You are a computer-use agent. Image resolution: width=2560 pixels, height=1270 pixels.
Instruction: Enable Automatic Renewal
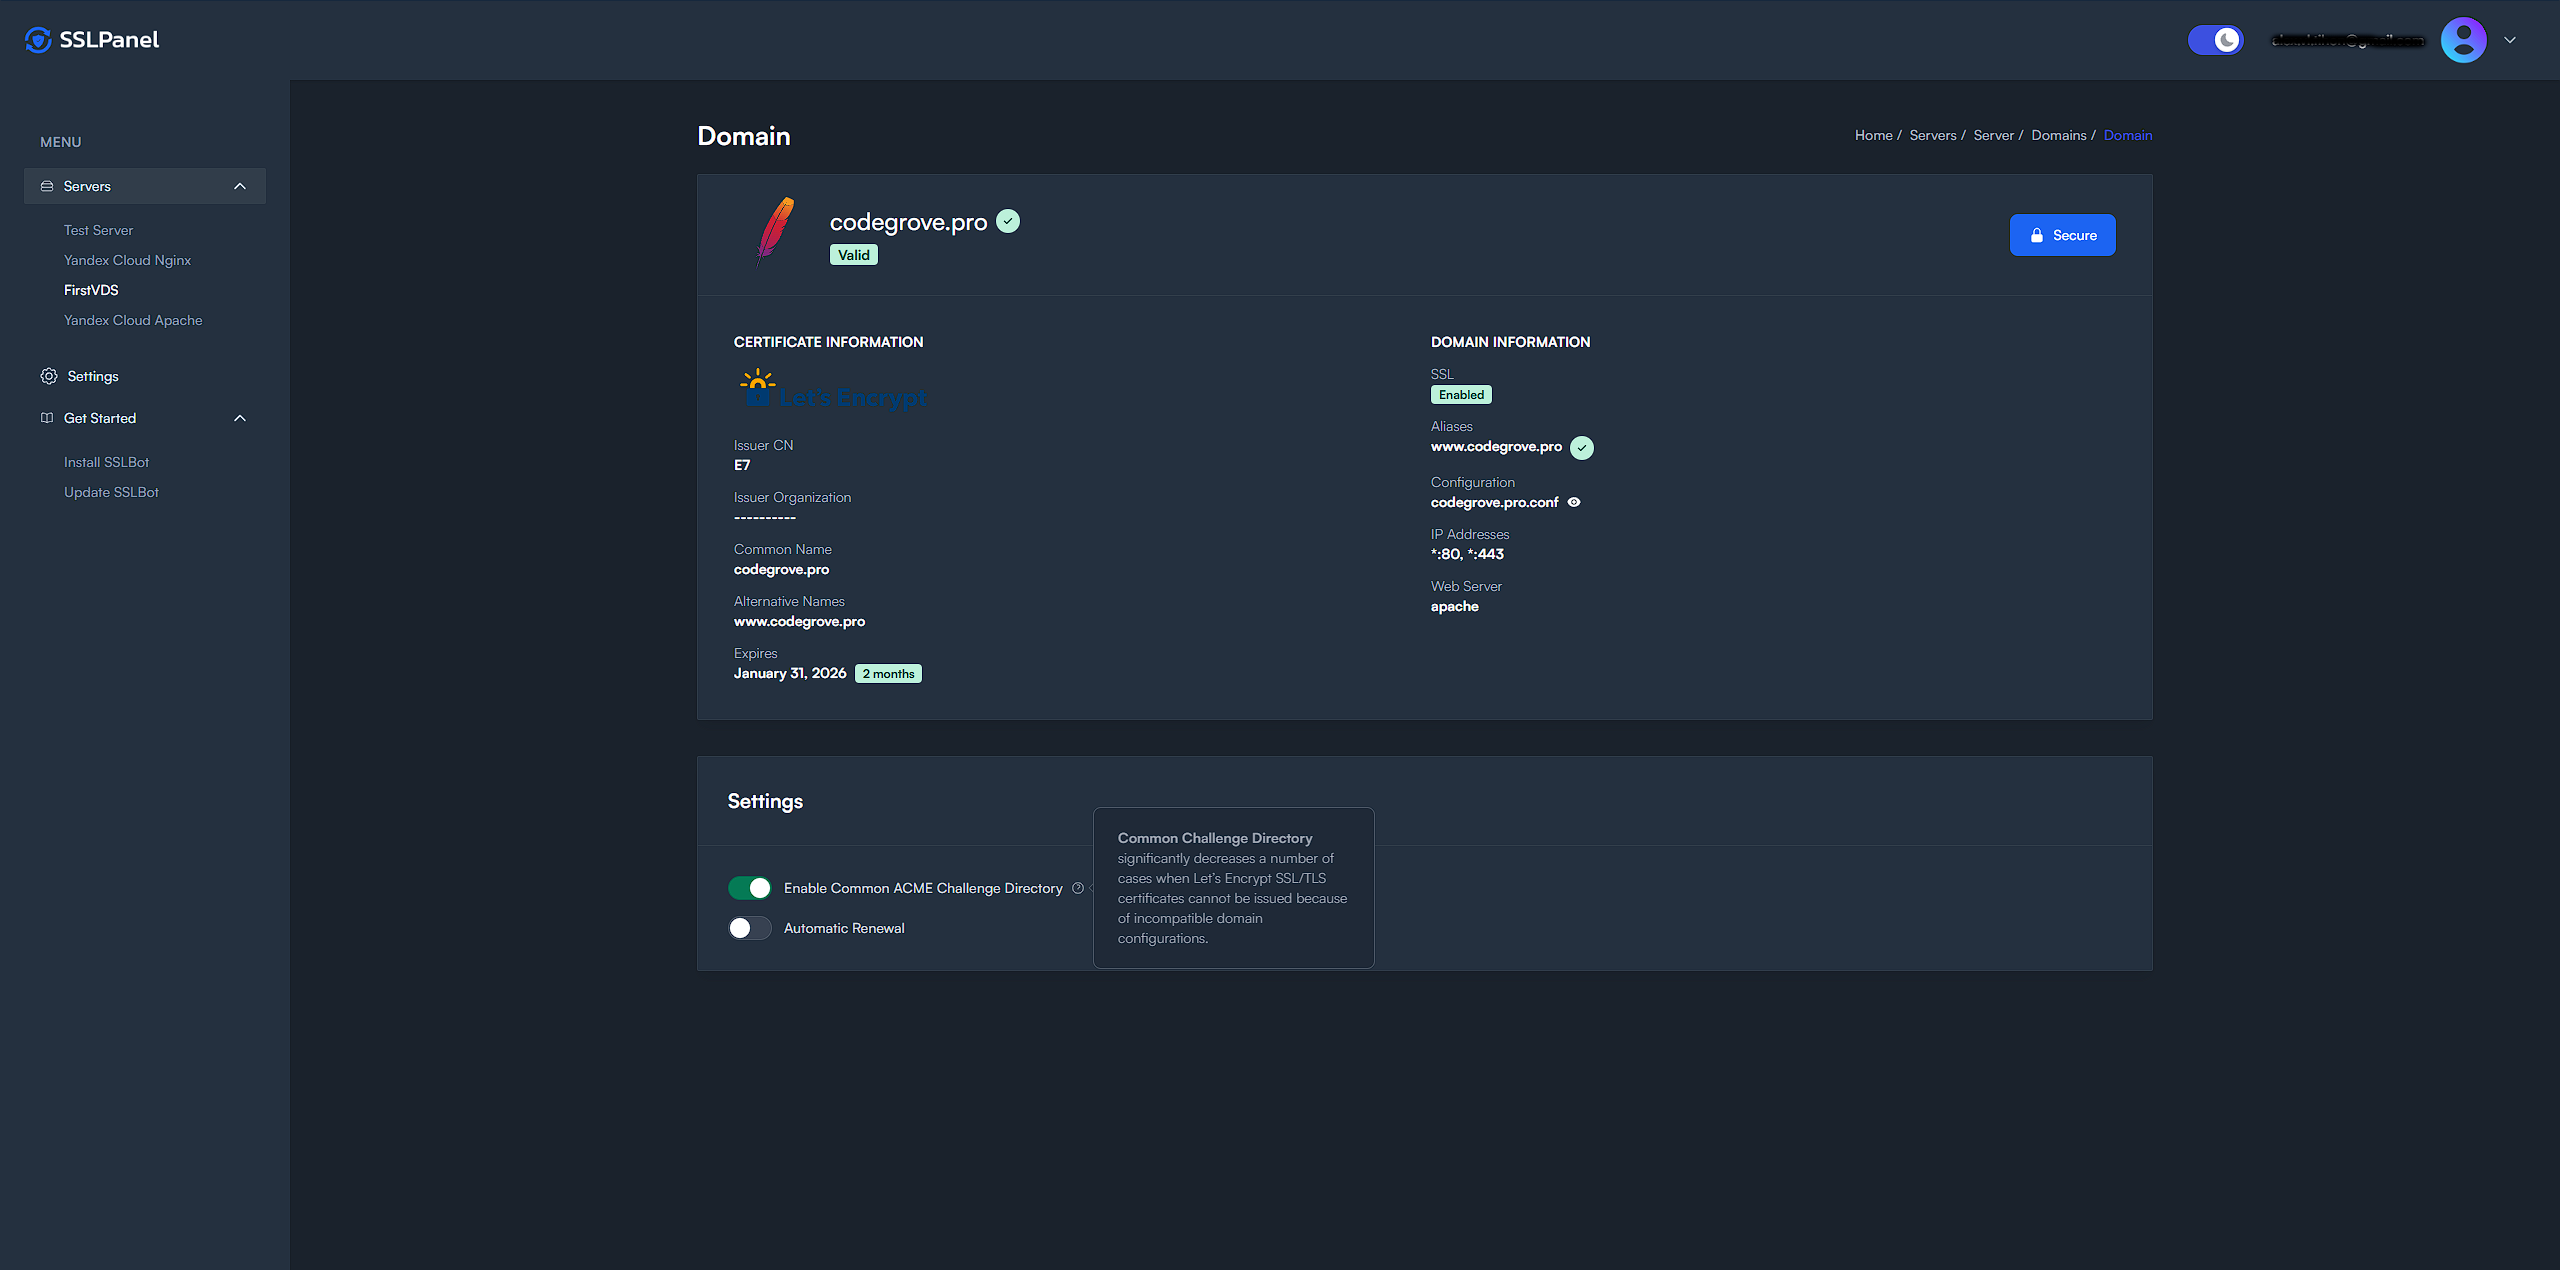tap(748, 928)
